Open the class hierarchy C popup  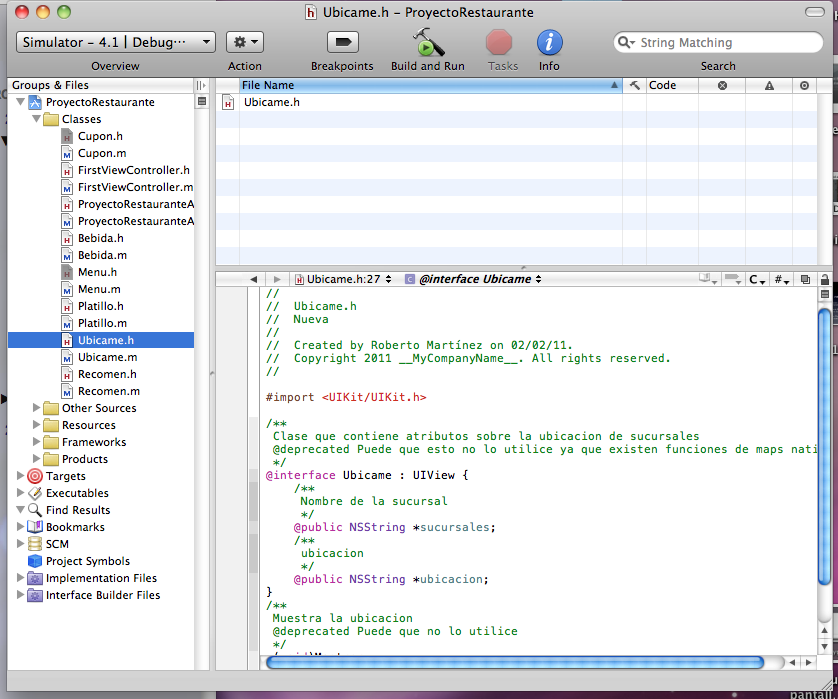[x=757, y=279]
